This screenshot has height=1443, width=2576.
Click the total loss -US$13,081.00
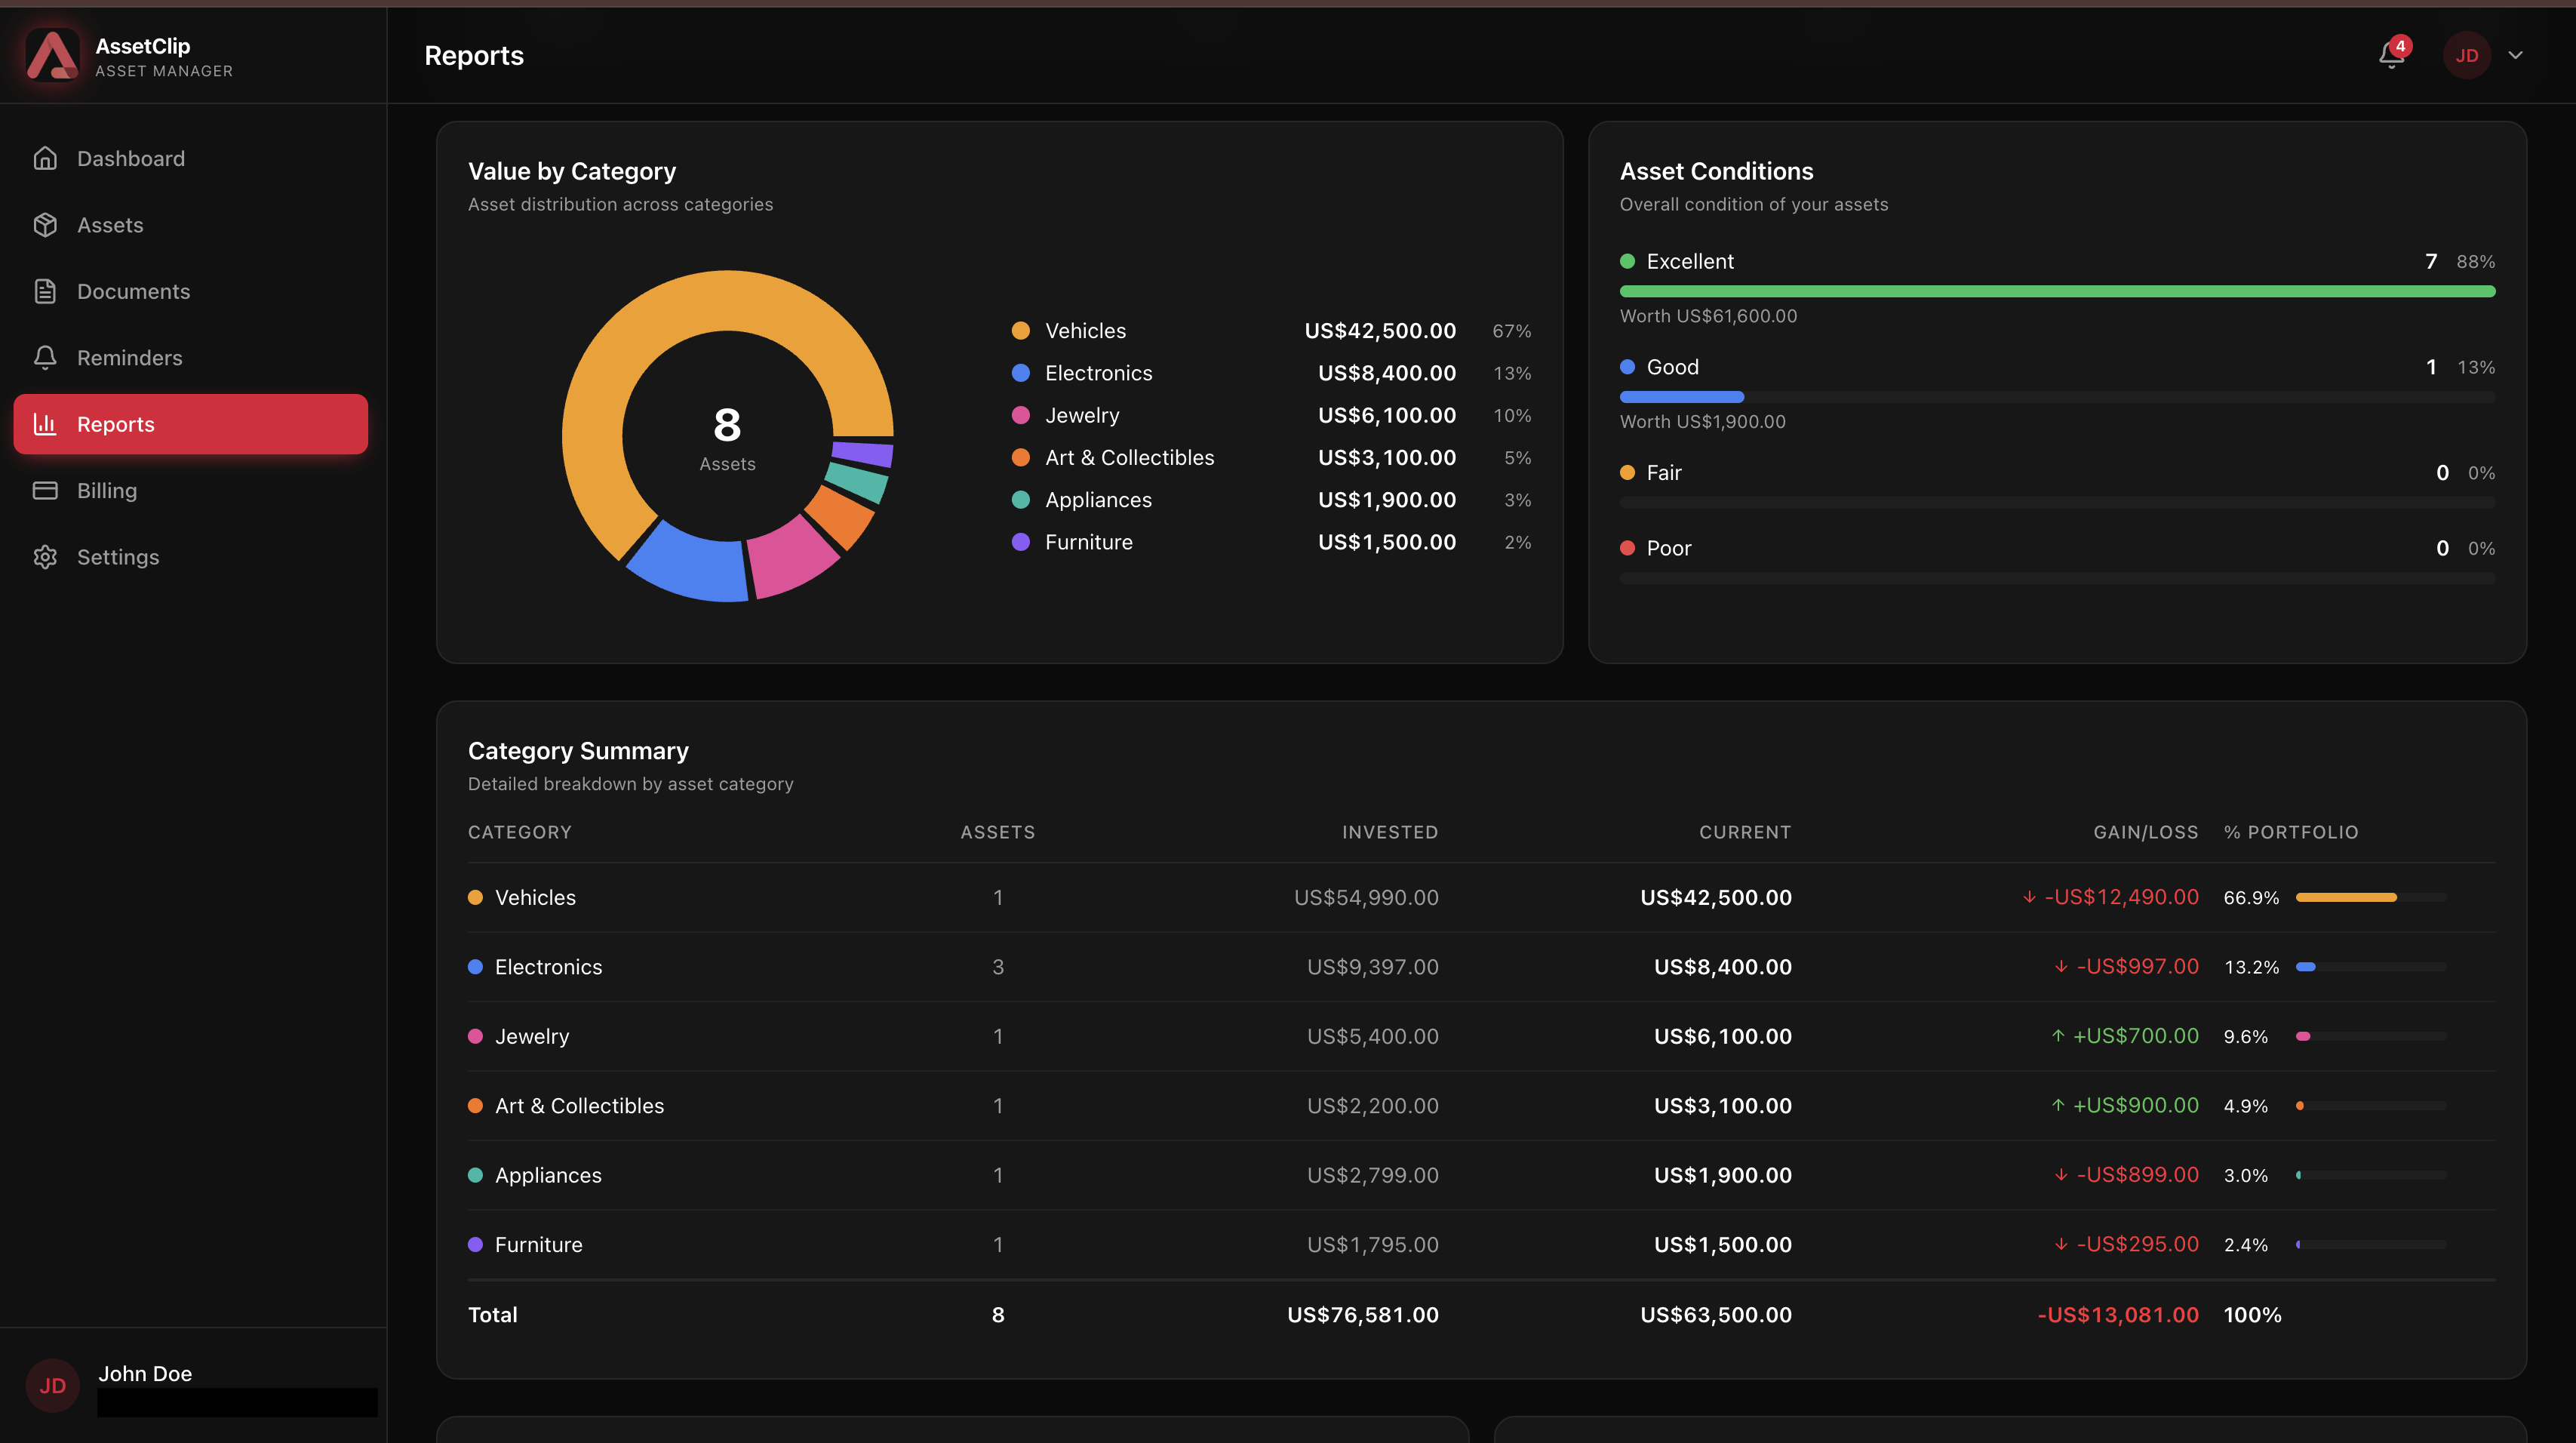(x=2118, y=1315)
